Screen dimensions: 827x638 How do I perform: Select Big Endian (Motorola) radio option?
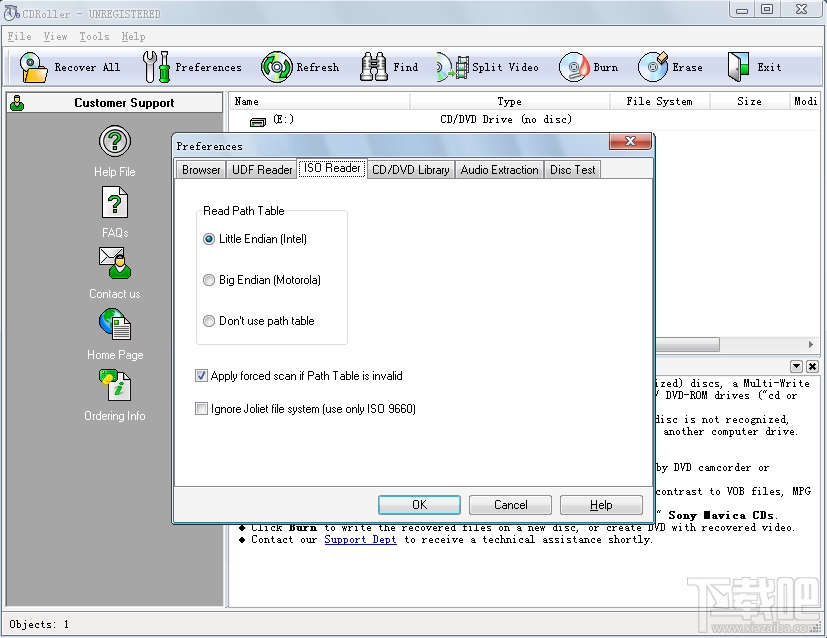click(x=209, y=280)
